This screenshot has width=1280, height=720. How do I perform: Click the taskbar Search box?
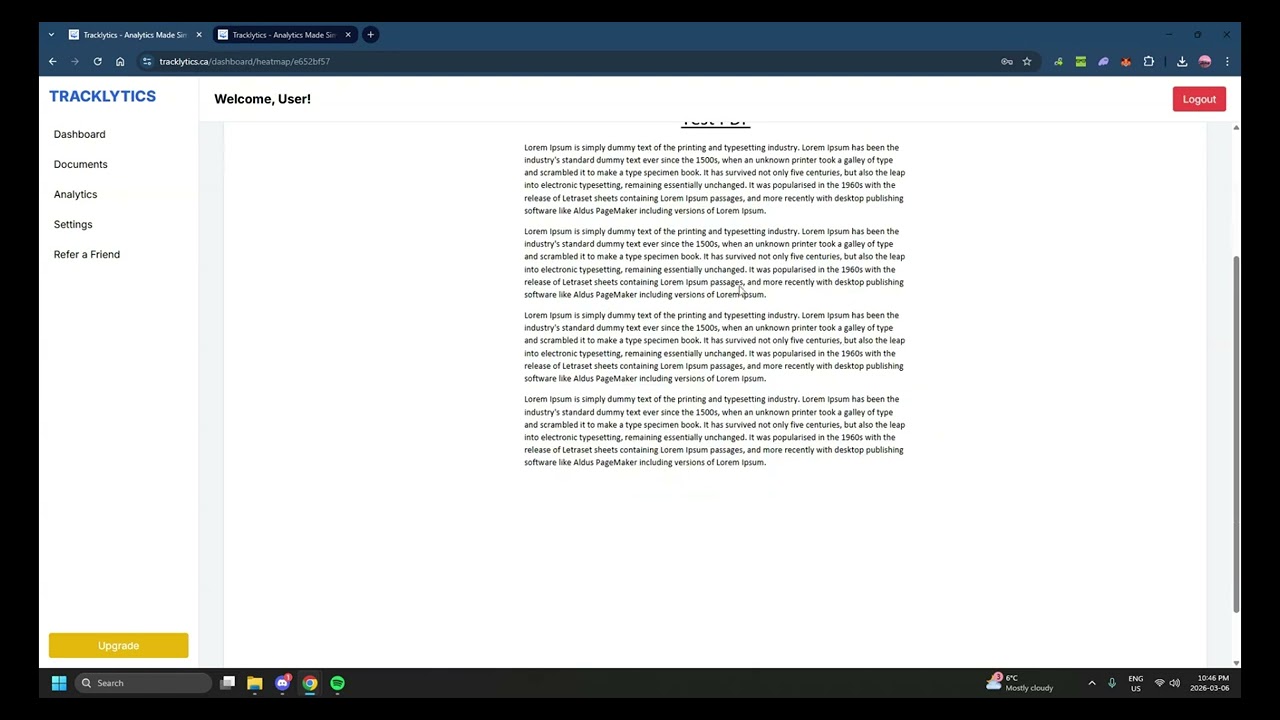(143, 683)
